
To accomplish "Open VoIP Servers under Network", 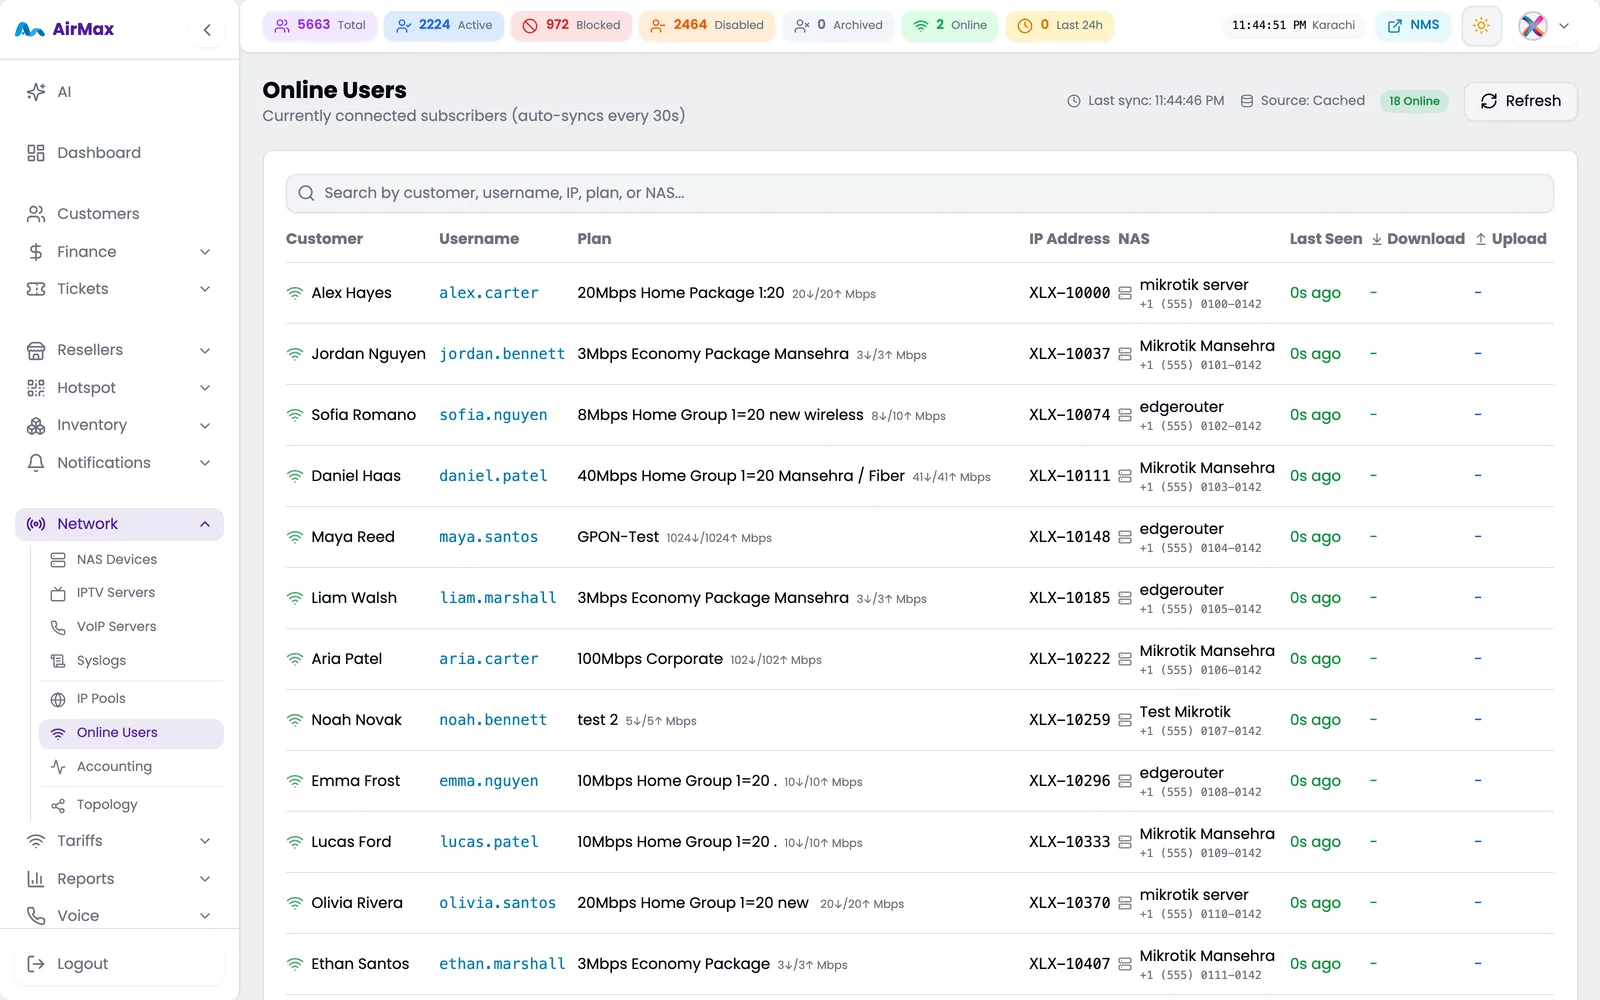I will [131, 627].
